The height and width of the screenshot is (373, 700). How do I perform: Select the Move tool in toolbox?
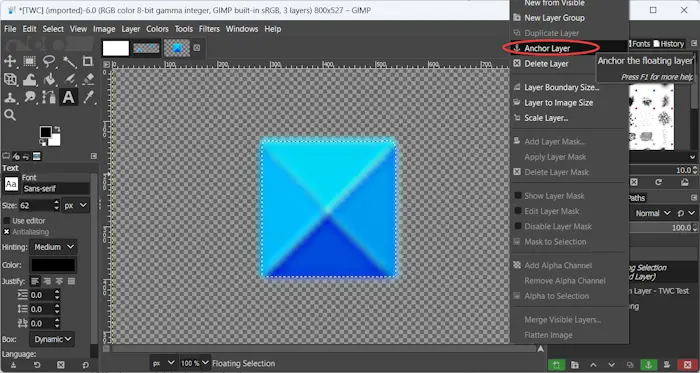point(10,62)
